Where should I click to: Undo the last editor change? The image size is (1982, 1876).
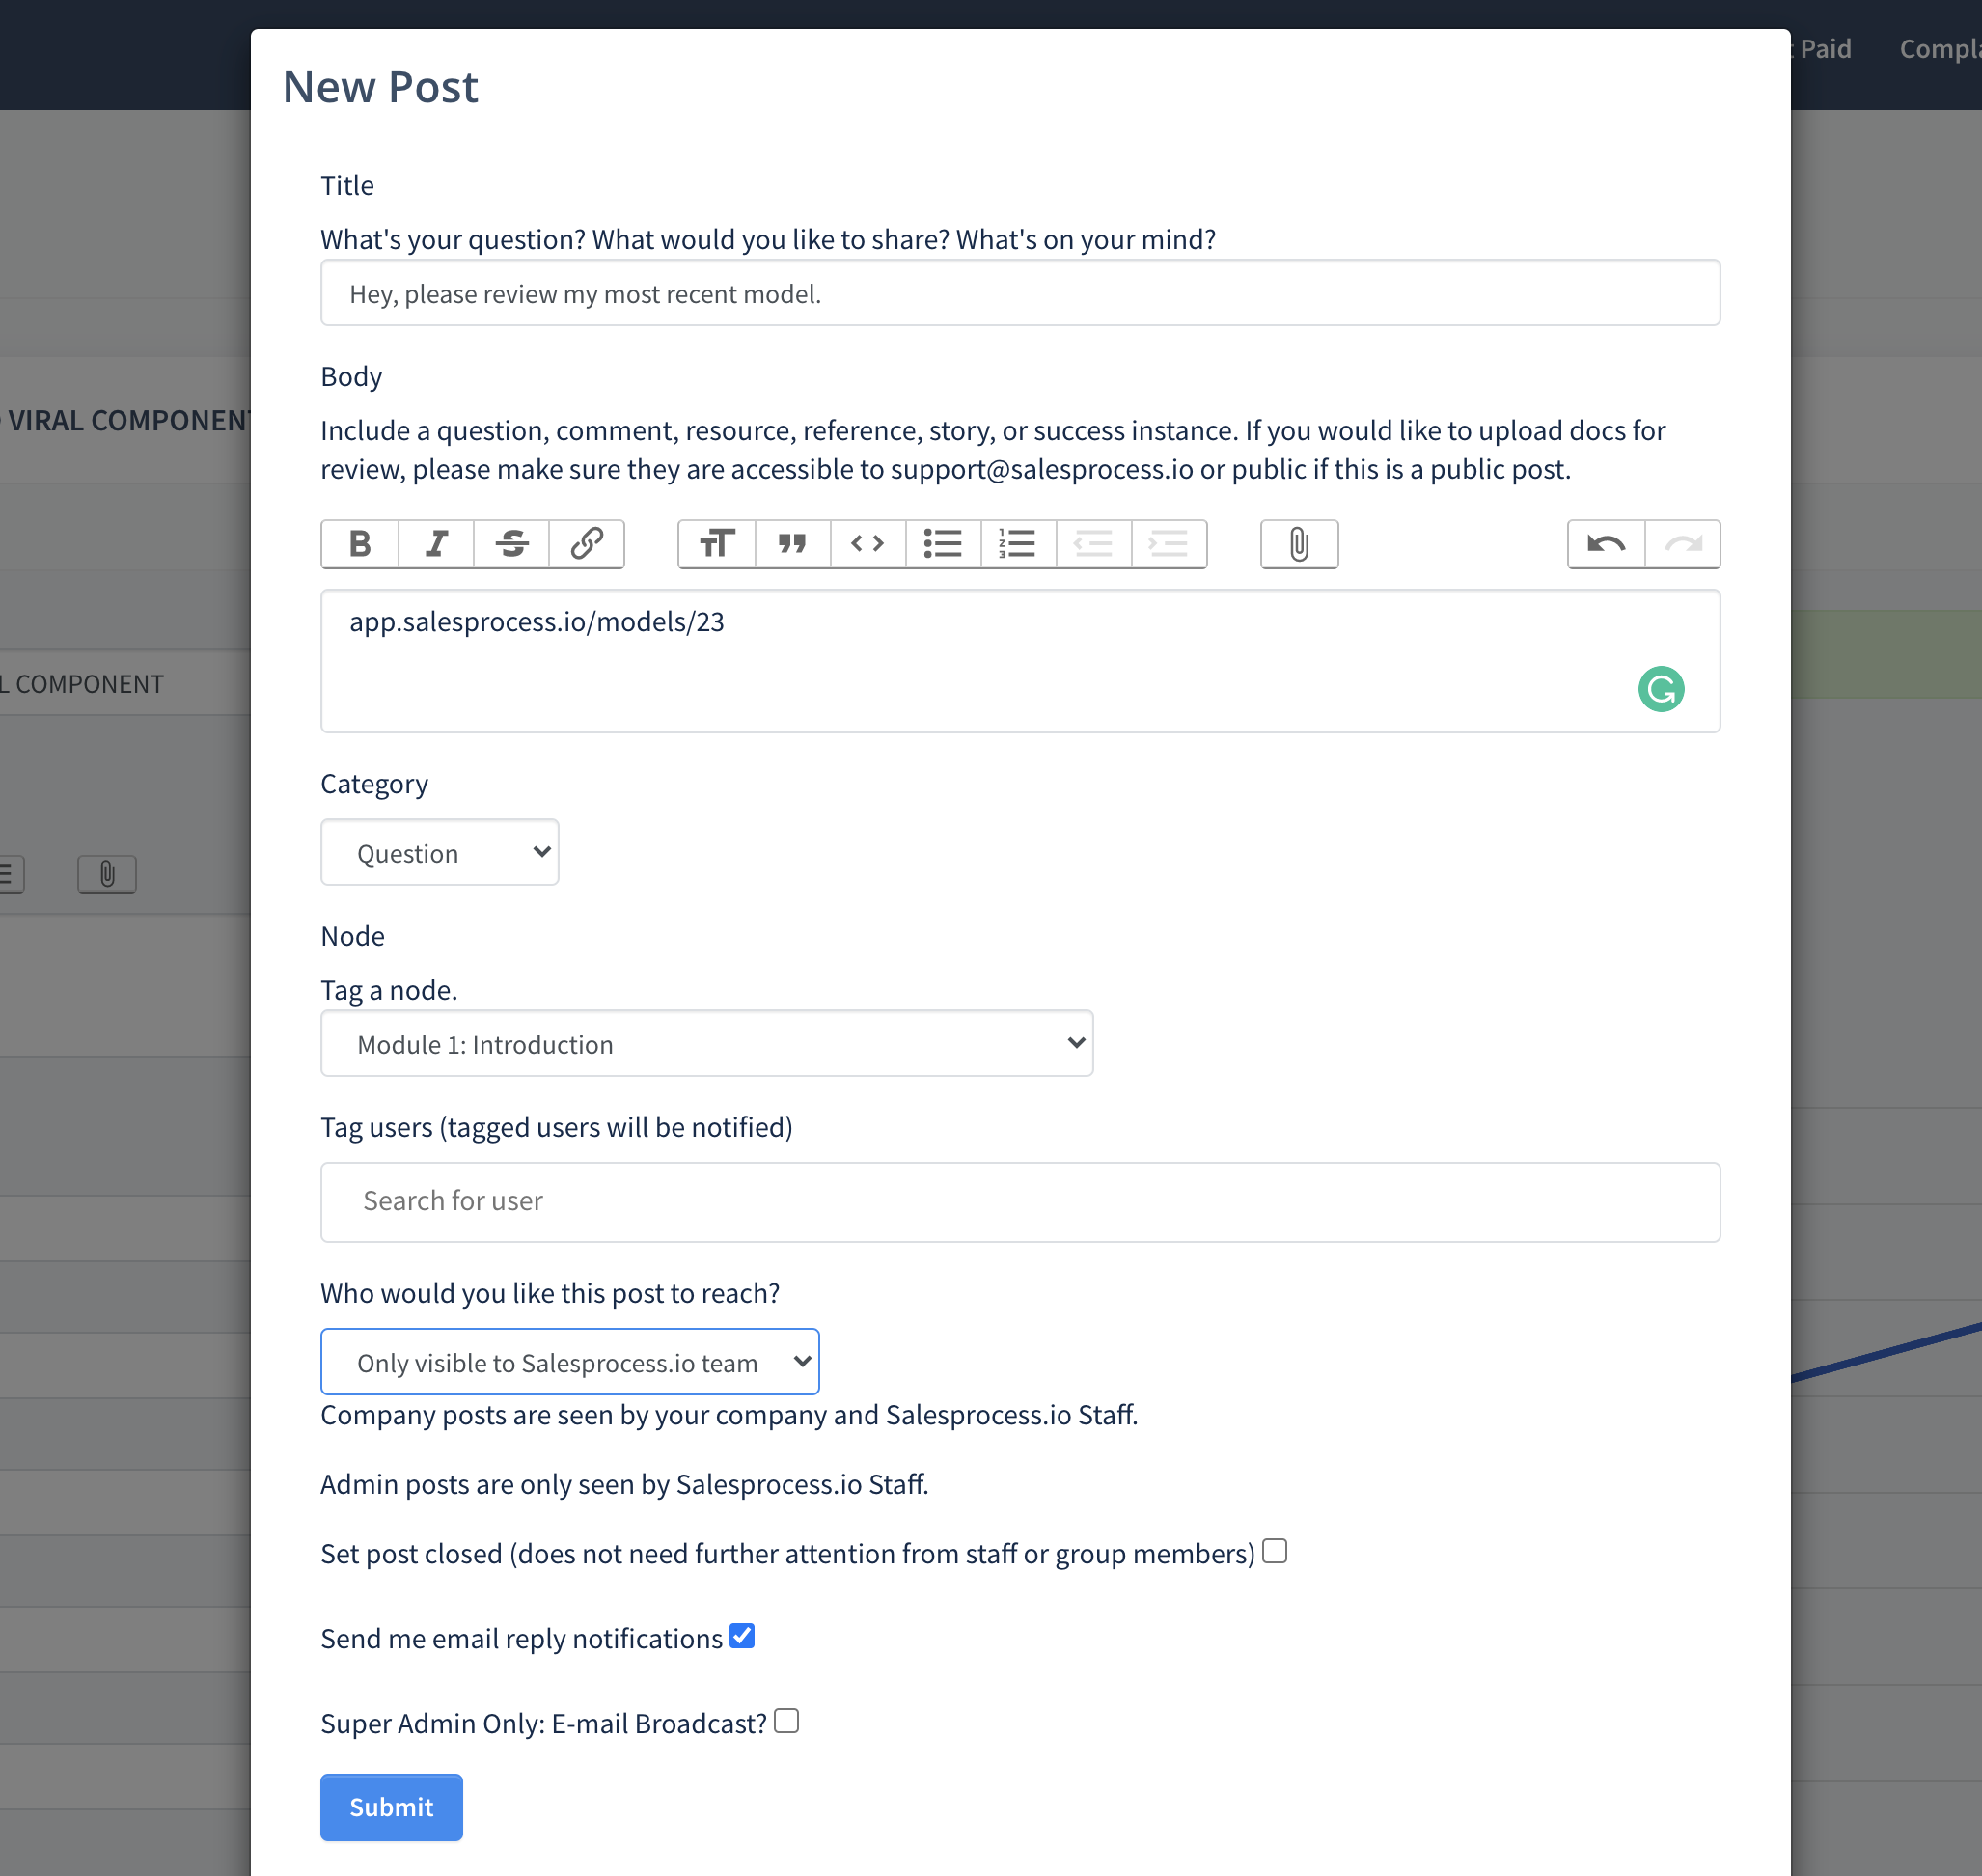click(1606, 544)
